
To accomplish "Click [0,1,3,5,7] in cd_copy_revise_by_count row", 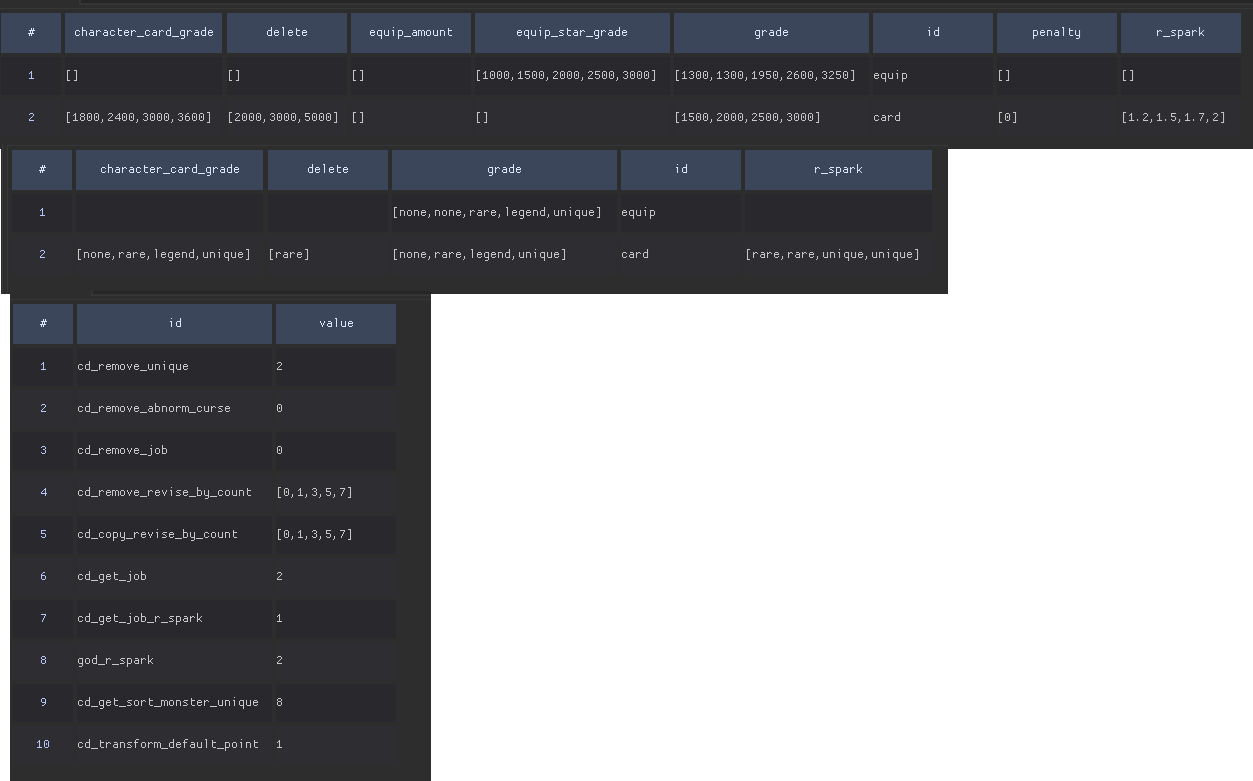I will (336, 534).
